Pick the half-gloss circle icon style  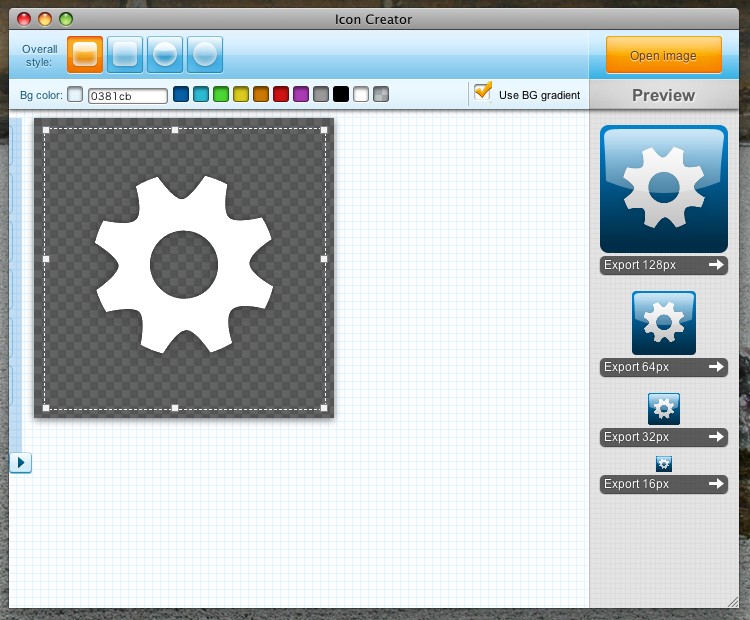(165, 55)
